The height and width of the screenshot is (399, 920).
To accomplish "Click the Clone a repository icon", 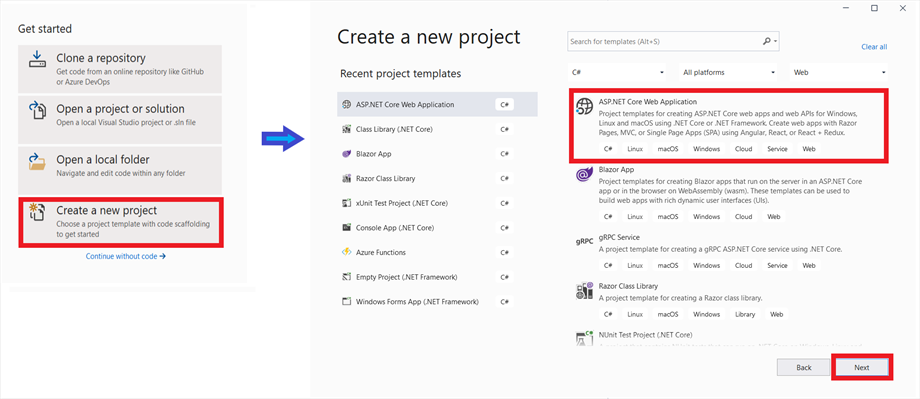I will pyautogui.click(x=37, y=59).
